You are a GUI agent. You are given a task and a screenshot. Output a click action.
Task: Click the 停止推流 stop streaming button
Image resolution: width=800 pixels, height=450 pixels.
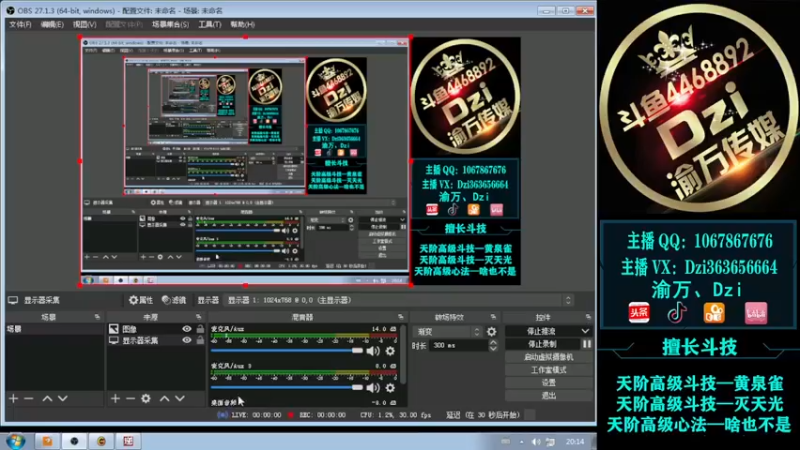[542, 332]
